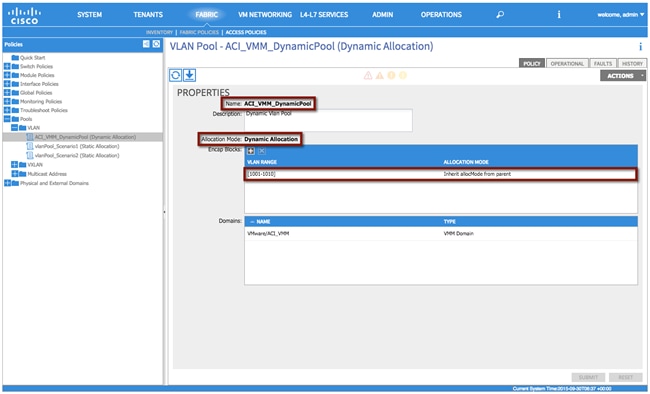Open the FABRIC menu
The height and width of the screenshot is (394, 650).
click(x=206, y=15)
